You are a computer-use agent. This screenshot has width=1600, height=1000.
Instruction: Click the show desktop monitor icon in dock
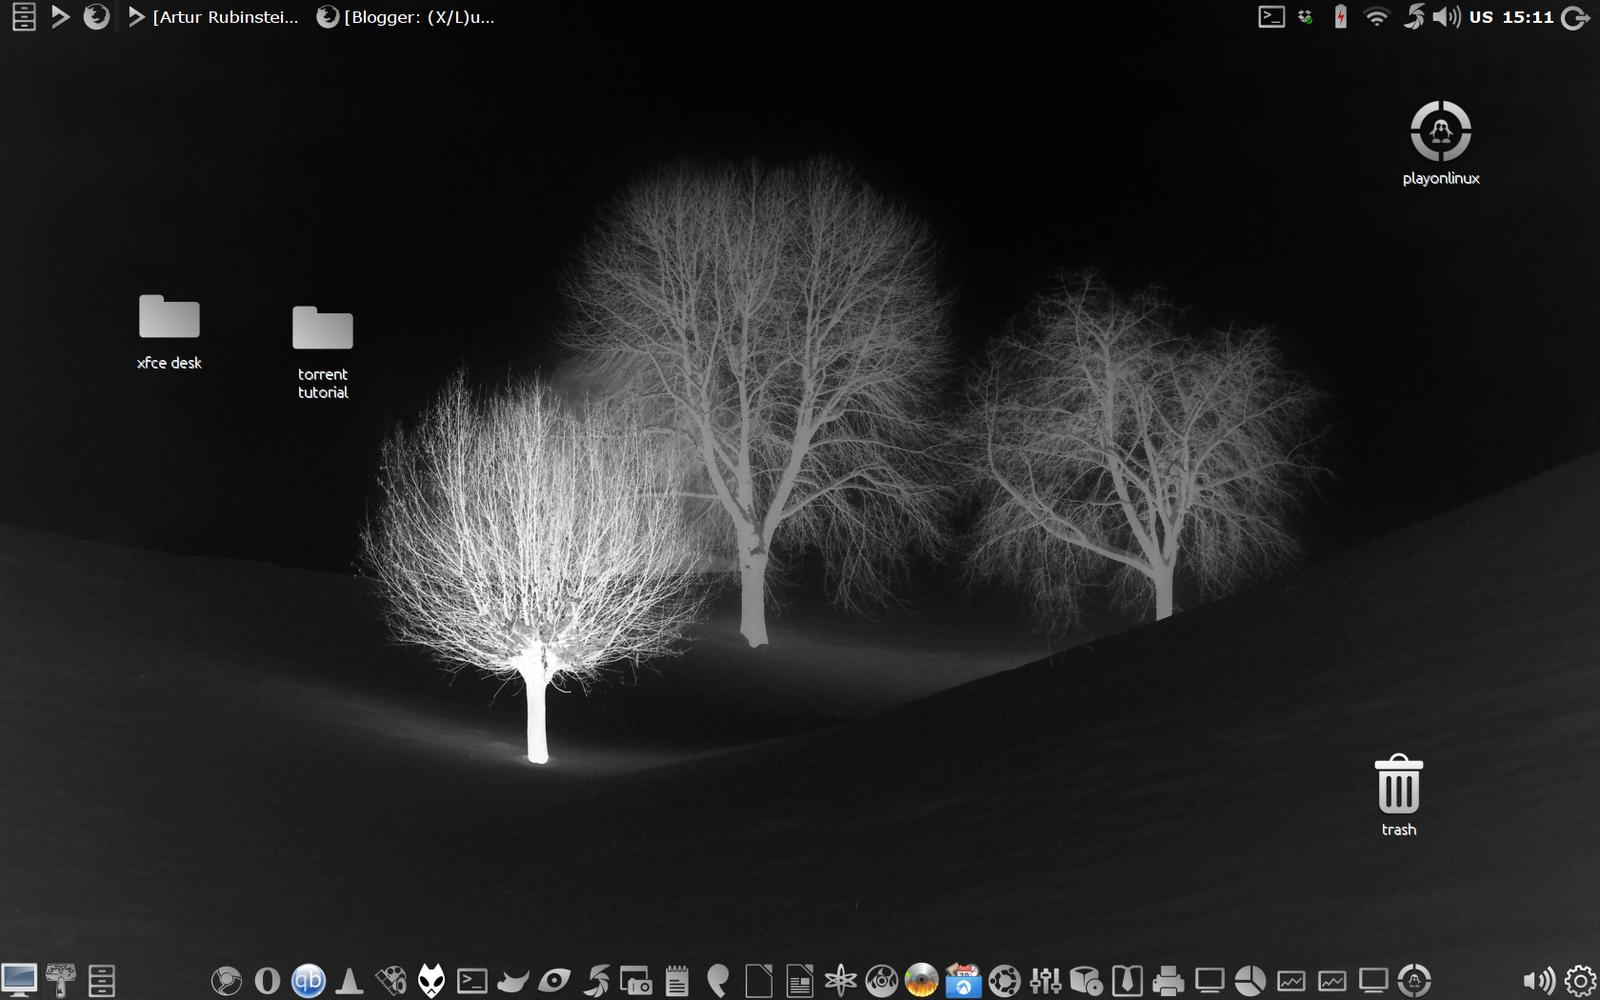pos(19,980)
